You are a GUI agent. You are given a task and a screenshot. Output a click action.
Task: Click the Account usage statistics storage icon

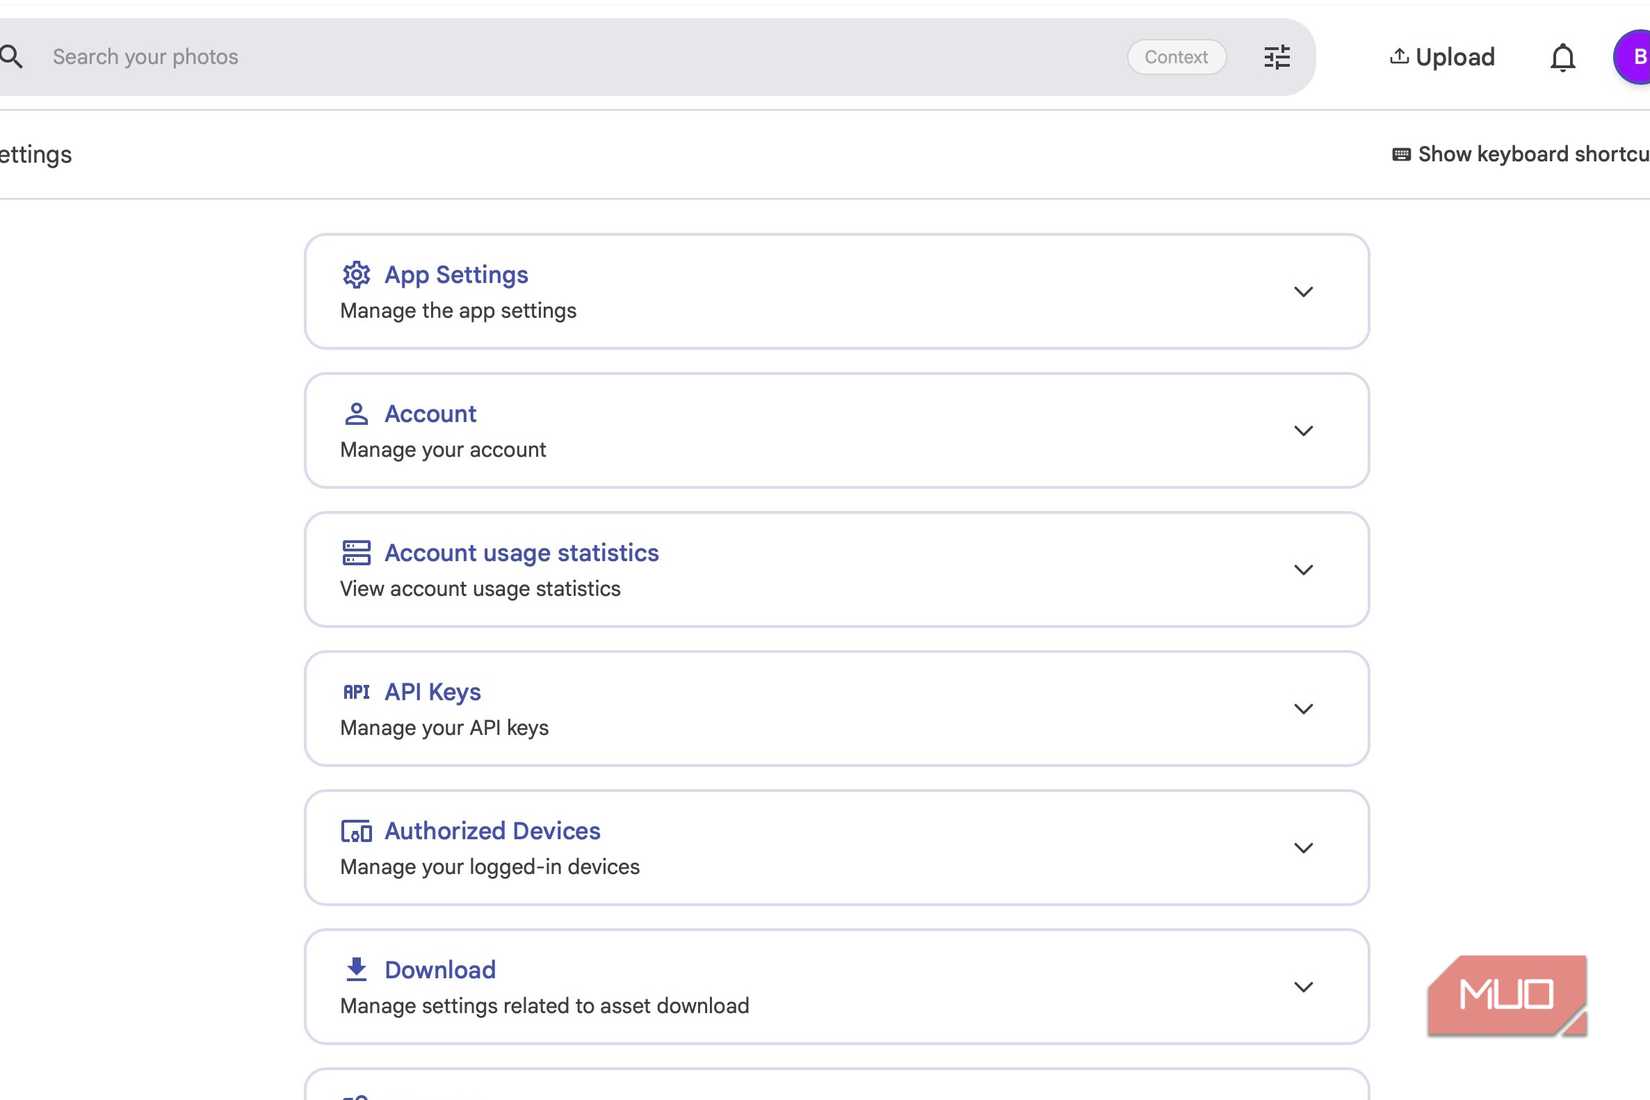click(x=356, y=552)
